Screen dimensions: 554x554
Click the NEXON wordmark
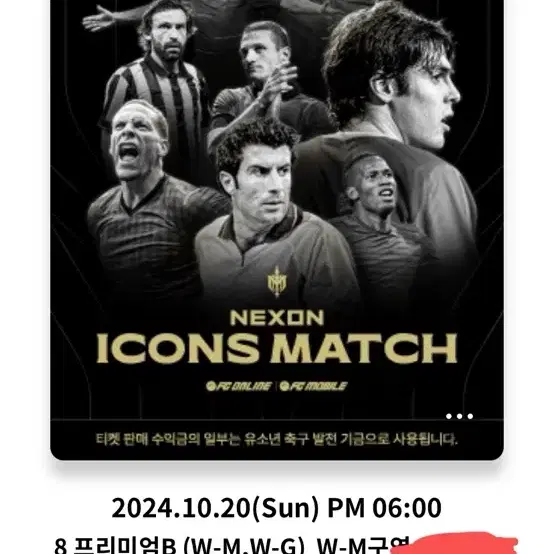(x=277, y=318)
